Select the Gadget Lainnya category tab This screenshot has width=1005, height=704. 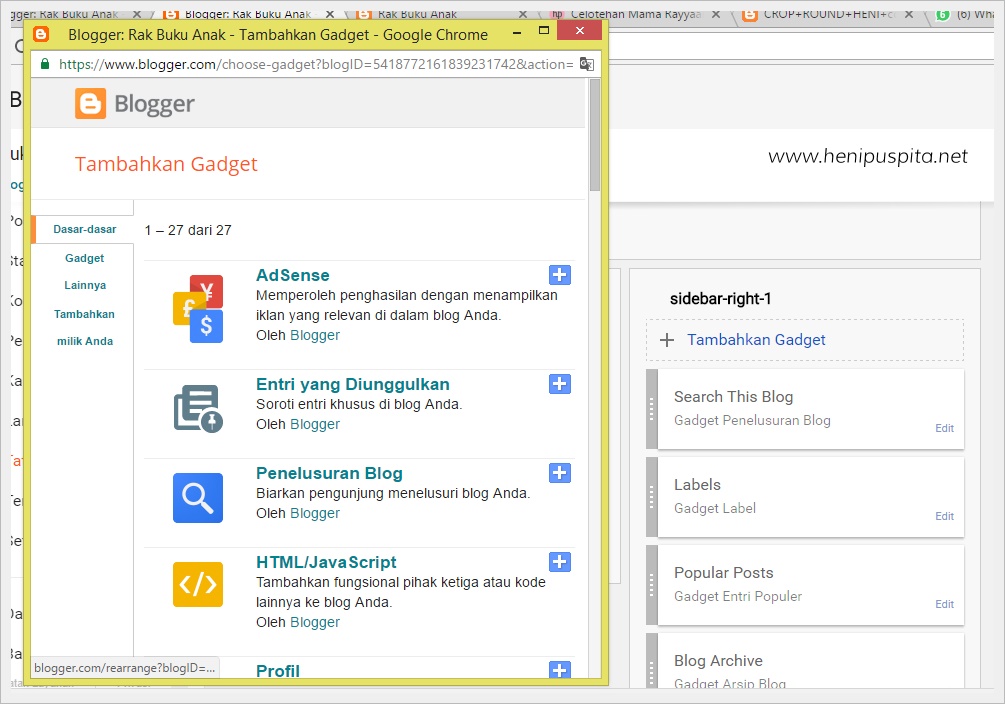tap(85, 272)
